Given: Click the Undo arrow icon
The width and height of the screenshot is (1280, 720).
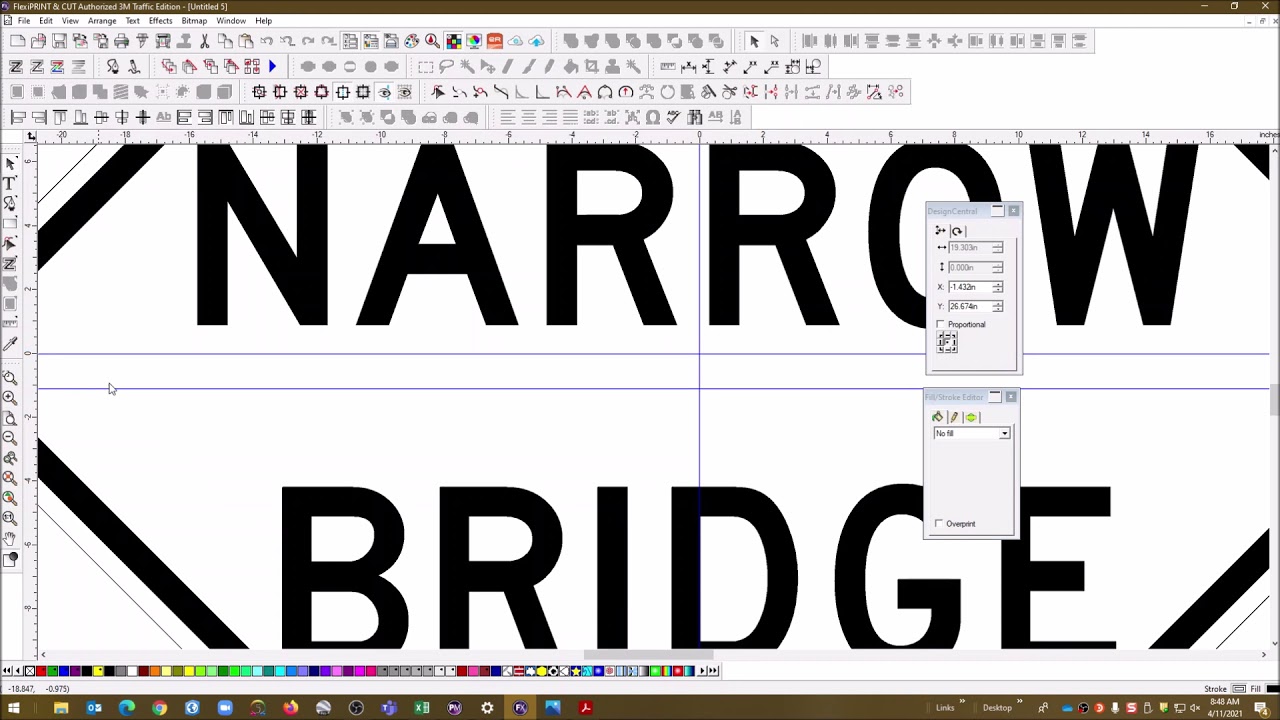Looking at the screenshot, I should coord(267,41).
